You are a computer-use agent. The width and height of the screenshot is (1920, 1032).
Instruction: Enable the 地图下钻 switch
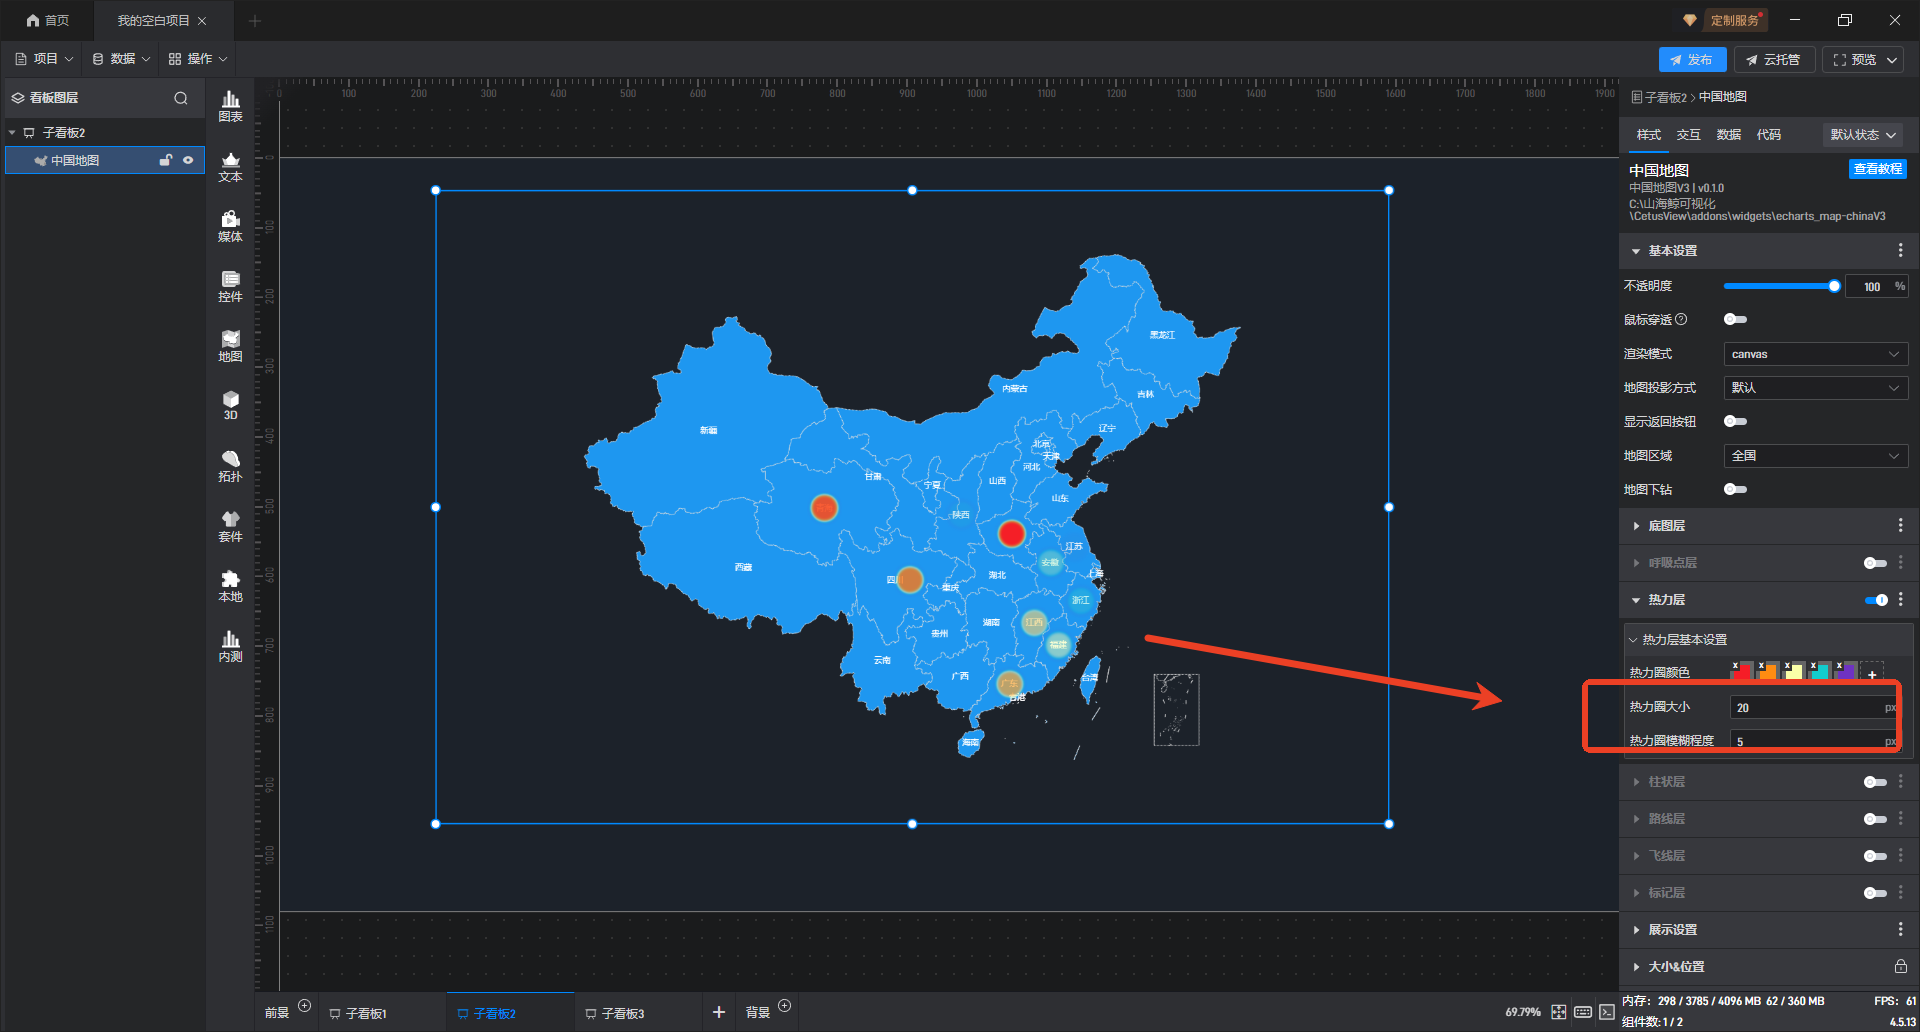pos(1735,490)
